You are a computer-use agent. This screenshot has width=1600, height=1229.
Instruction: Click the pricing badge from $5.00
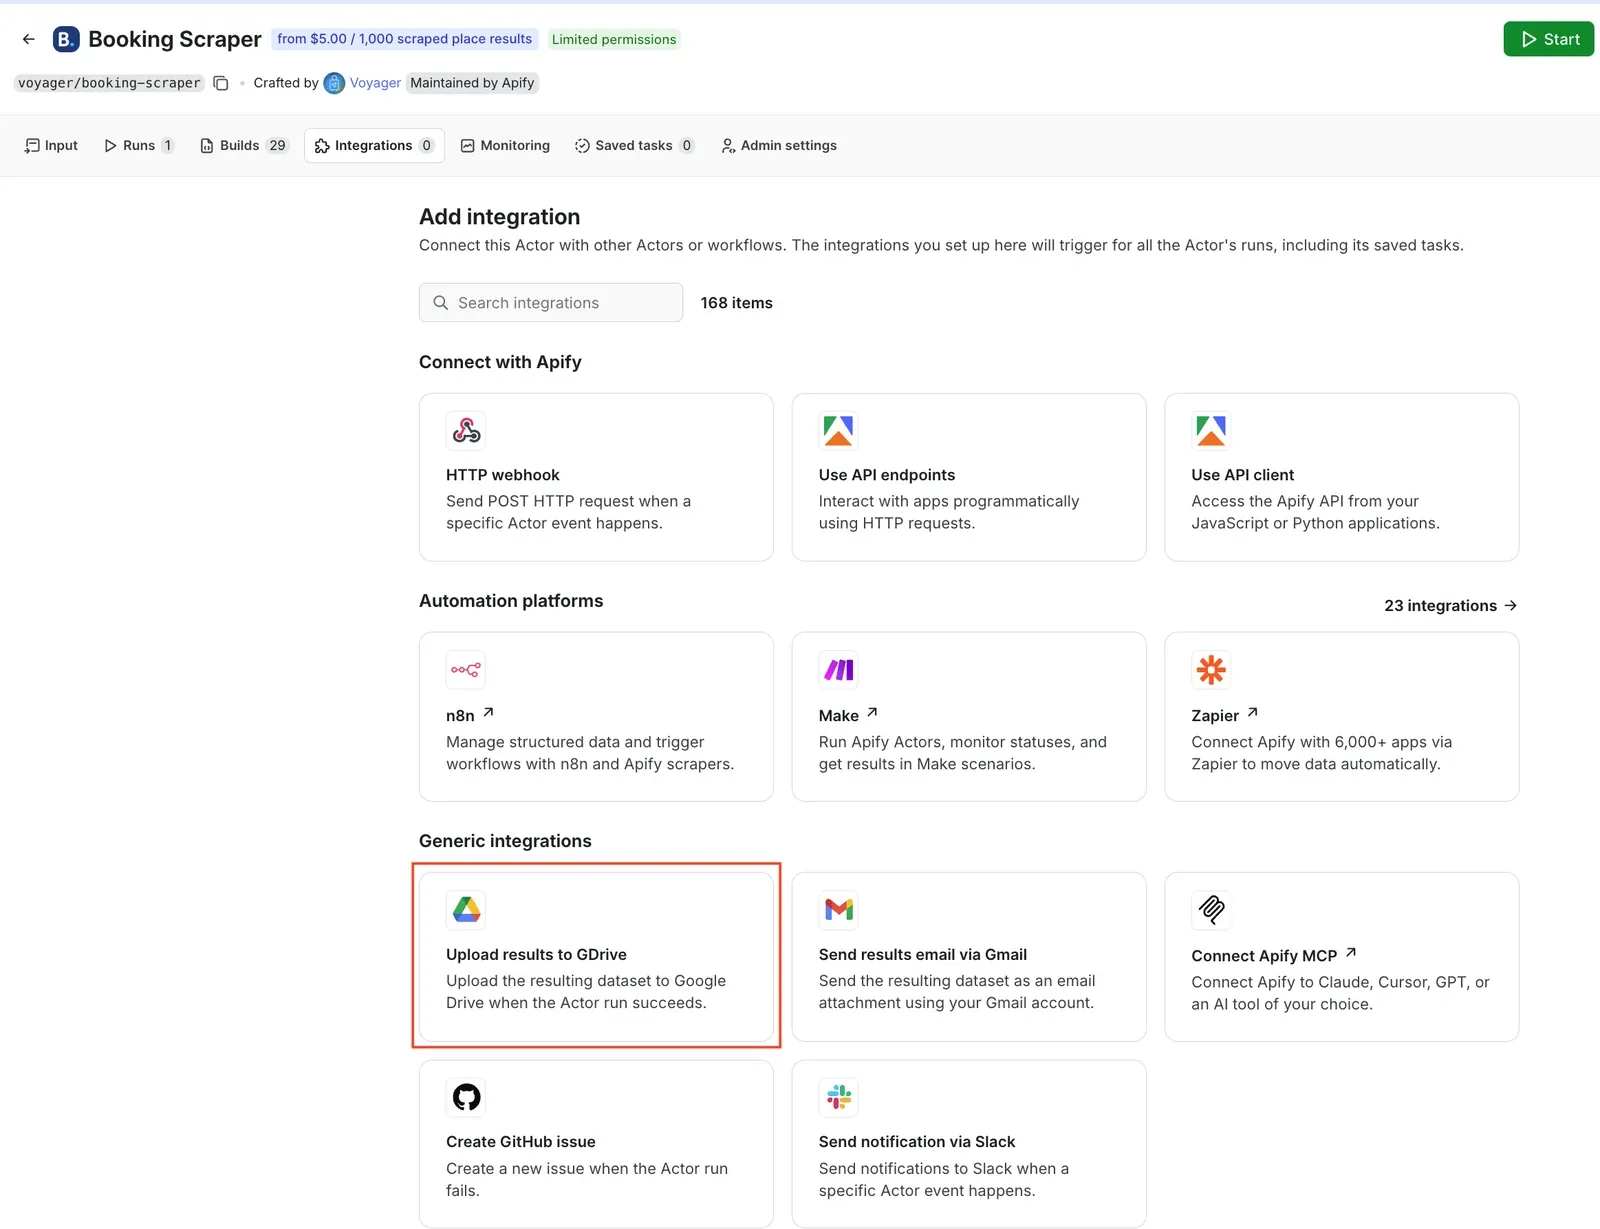405,39
